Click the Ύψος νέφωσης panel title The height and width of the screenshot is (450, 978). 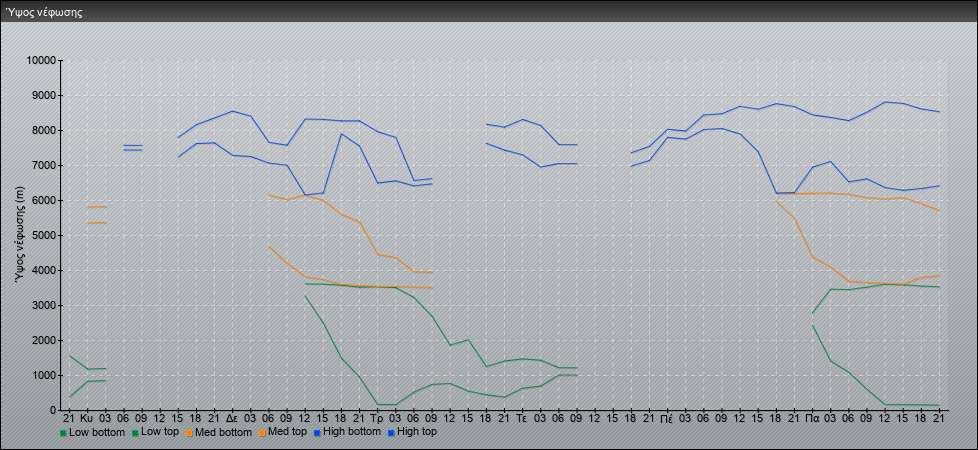[44, 12]
